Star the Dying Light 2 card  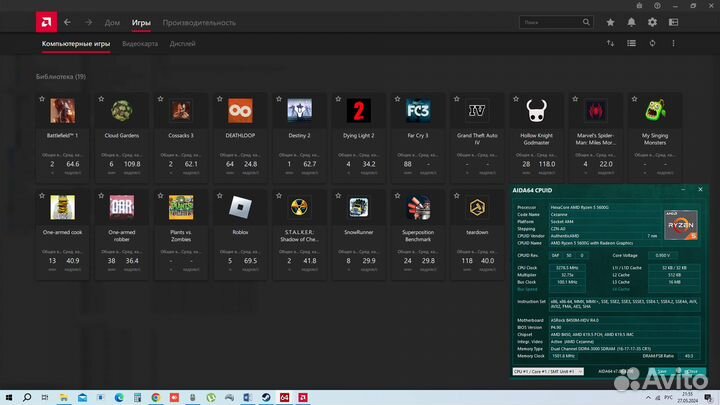(x=338, y=99)
